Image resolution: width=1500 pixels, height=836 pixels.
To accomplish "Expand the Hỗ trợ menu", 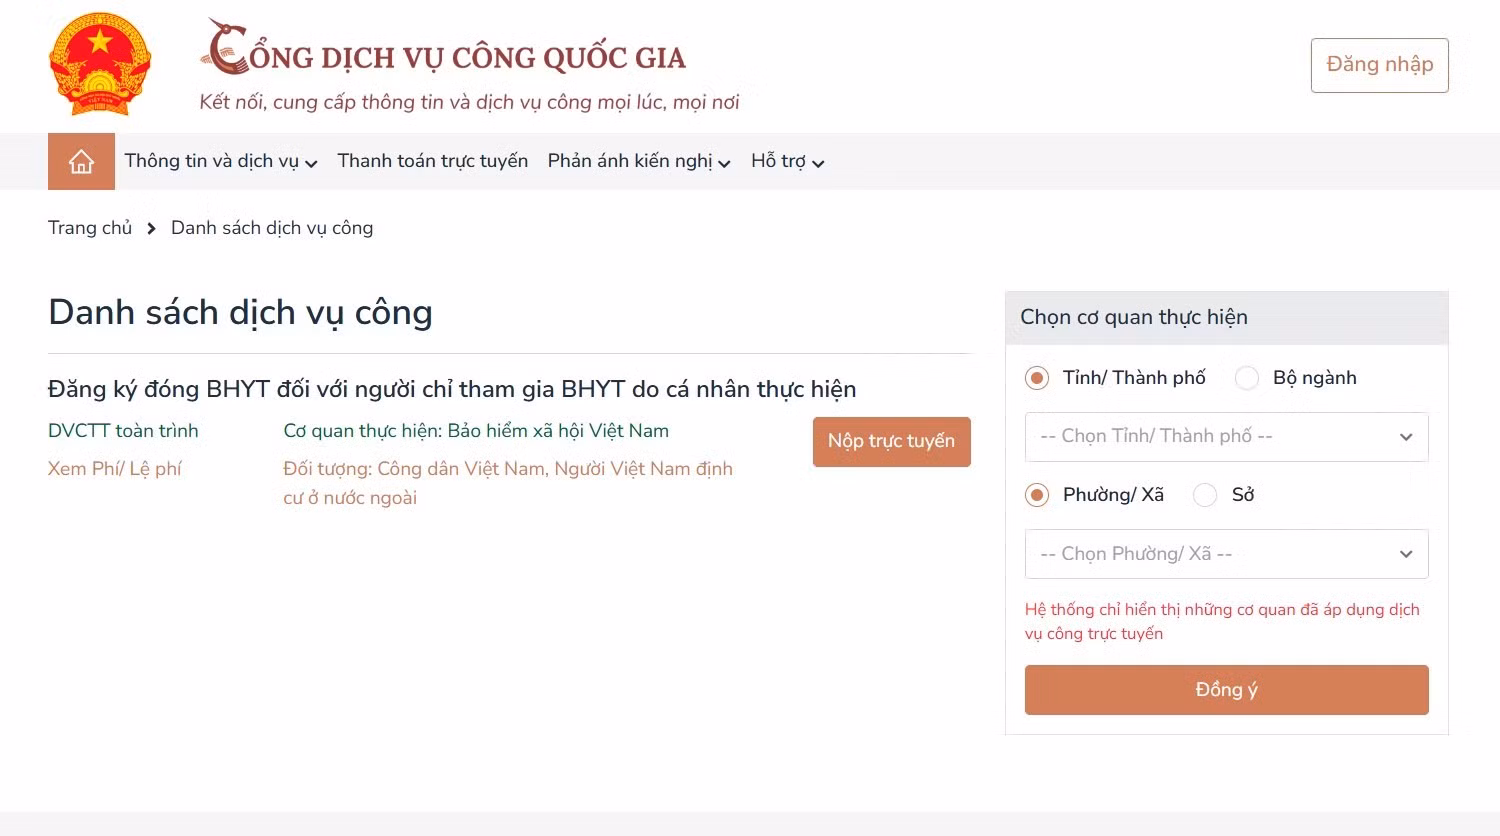I will 788,161.
